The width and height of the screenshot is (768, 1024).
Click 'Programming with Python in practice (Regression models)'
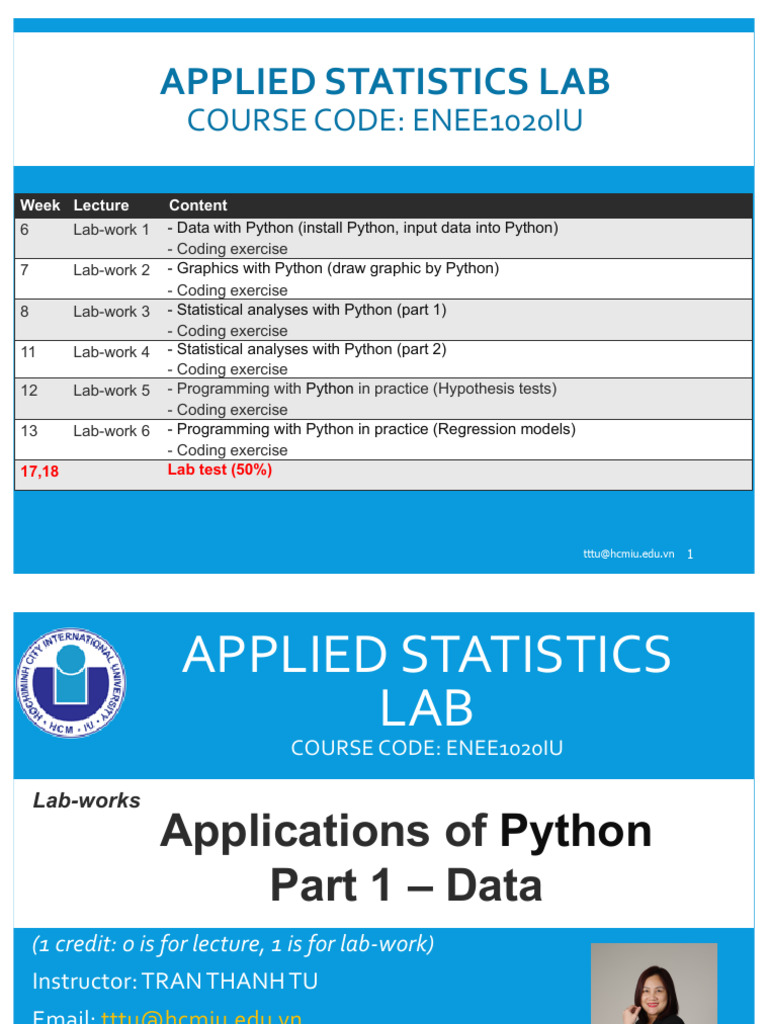[x=372, y=429]
